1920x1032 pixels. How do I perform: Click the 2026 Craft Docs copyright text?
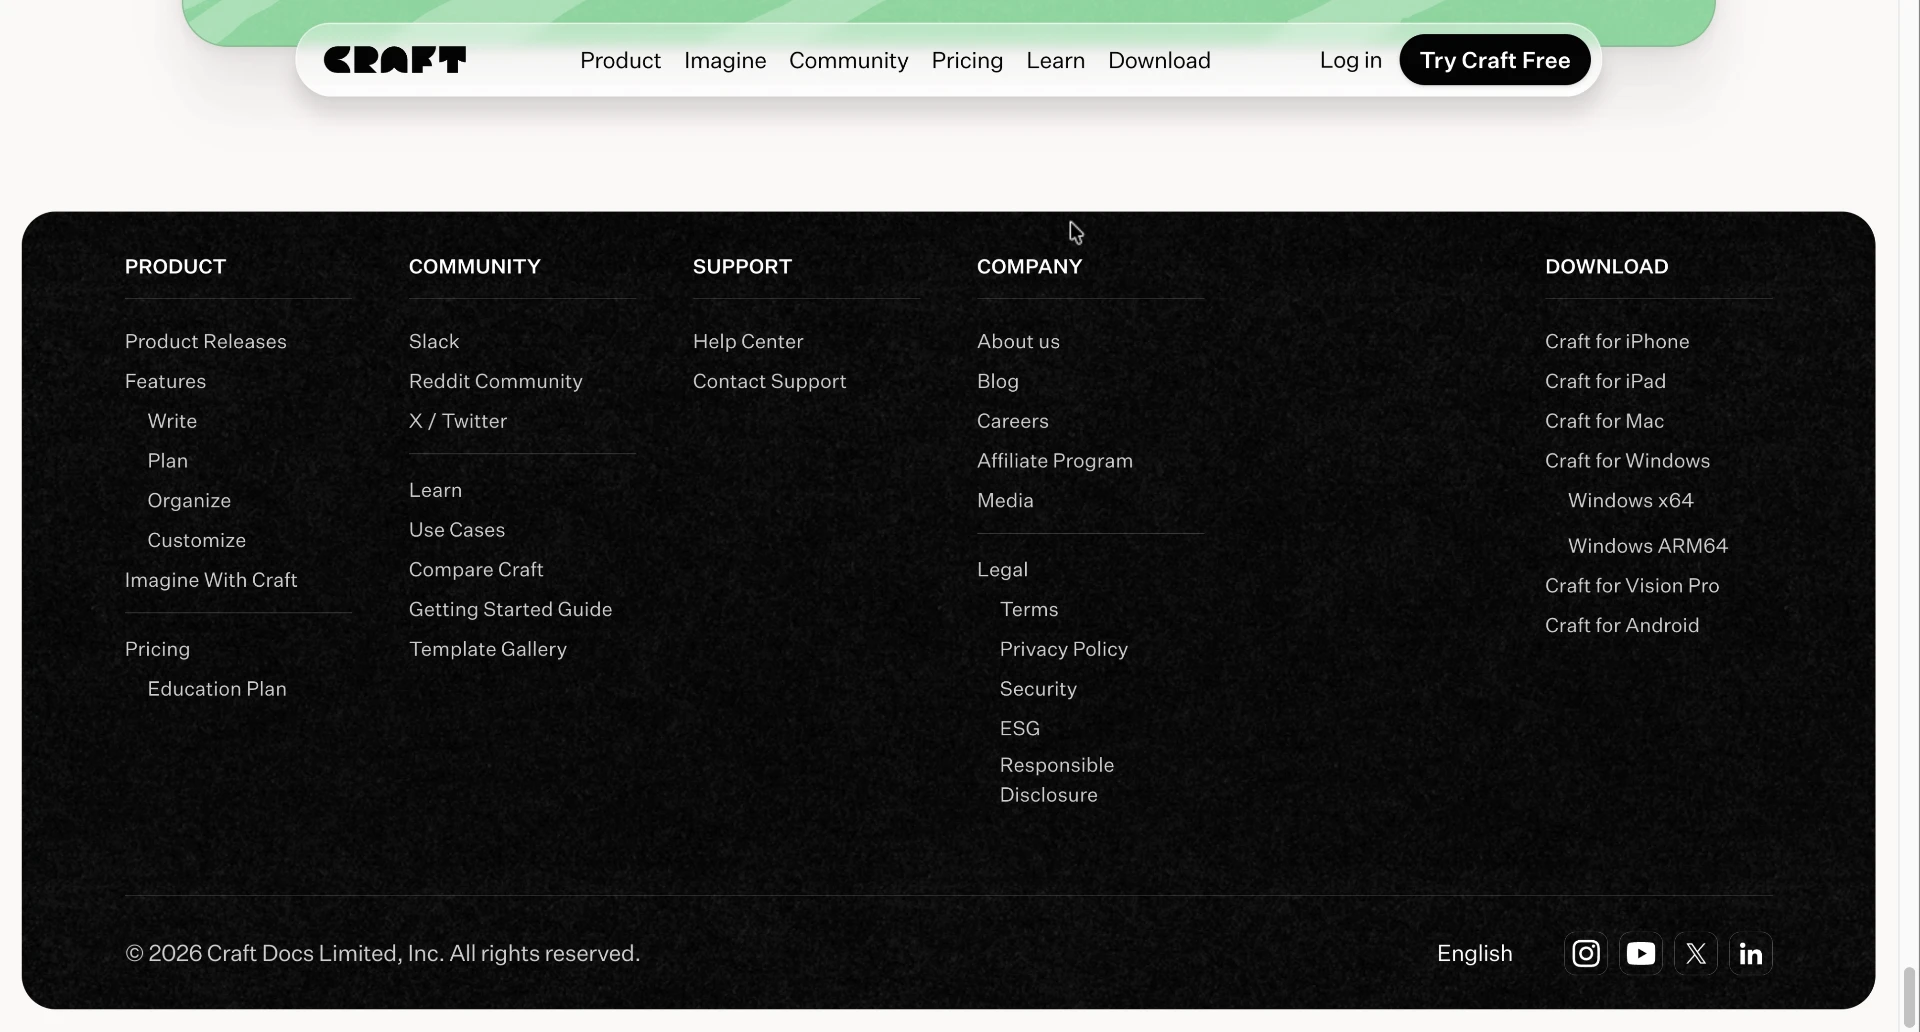click(x=382, y=953)
